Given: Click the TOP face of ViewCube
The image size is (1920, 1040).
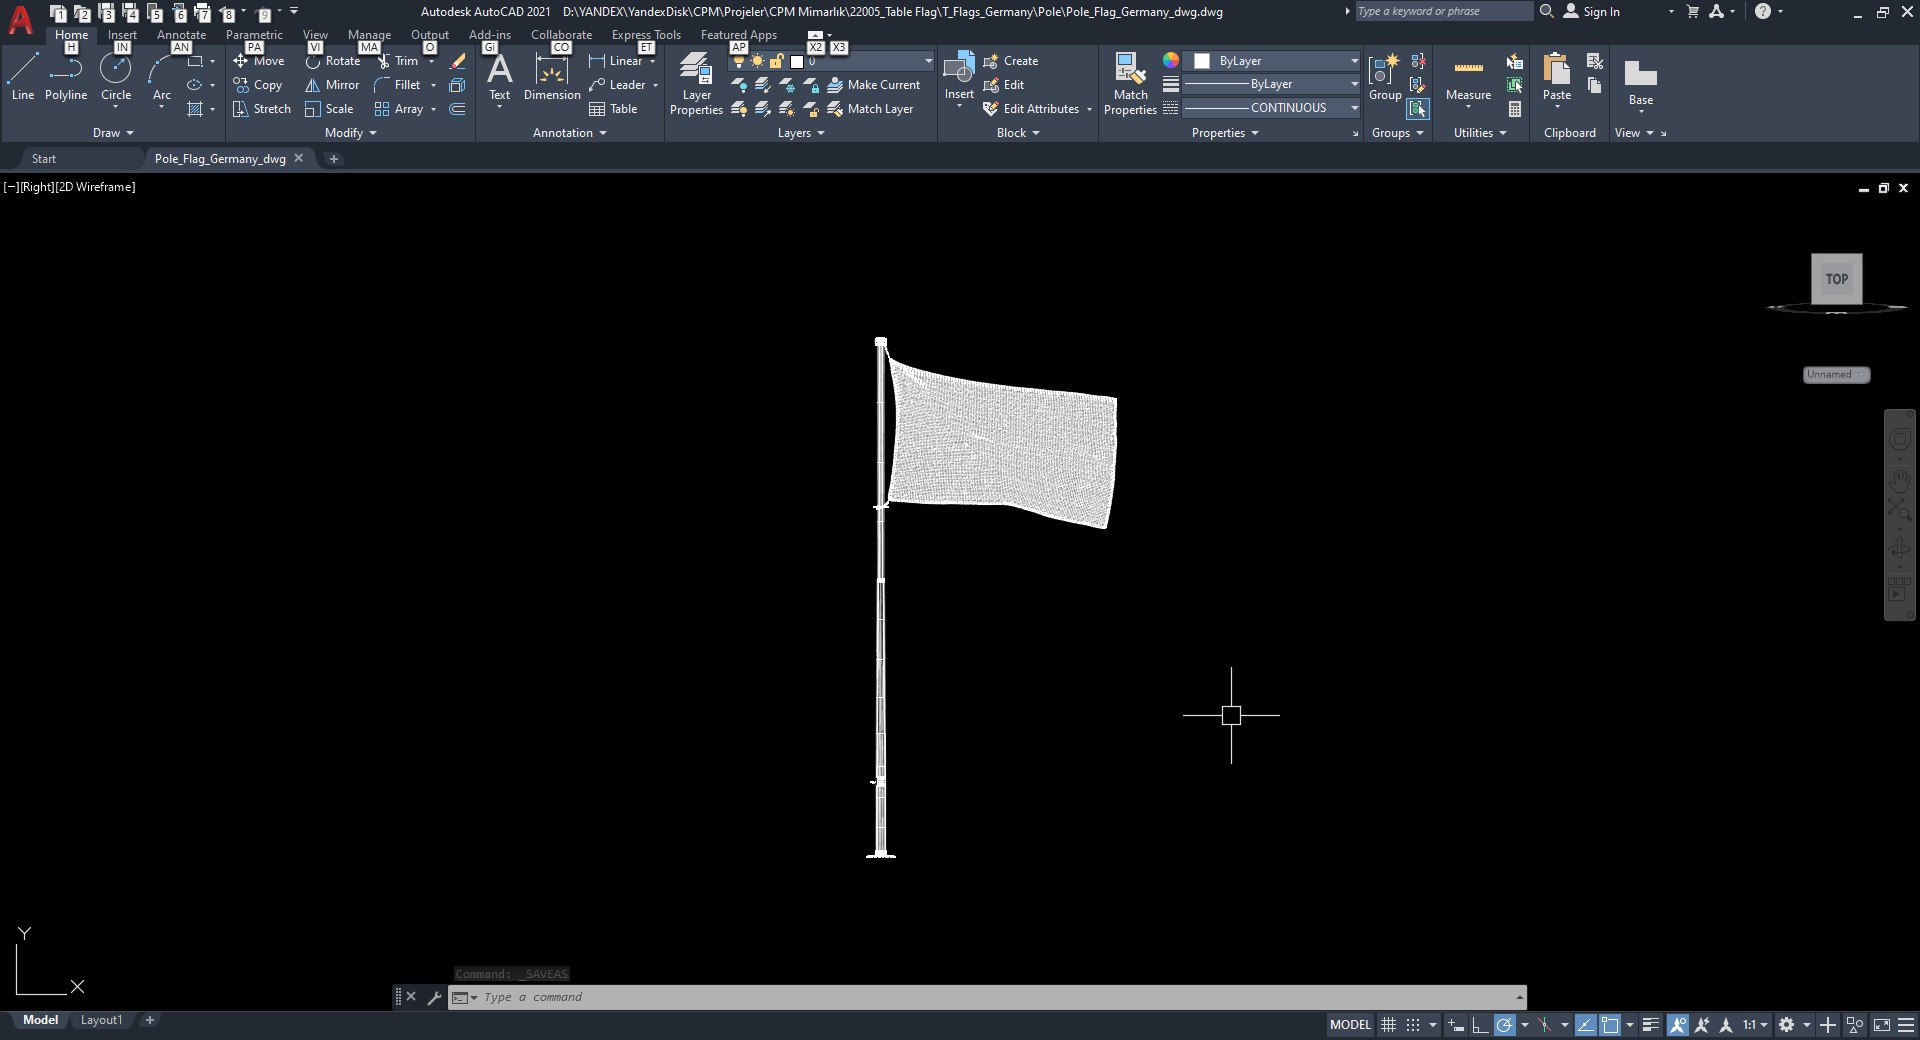Looking at the screenshot, I should pos(1837,279).
